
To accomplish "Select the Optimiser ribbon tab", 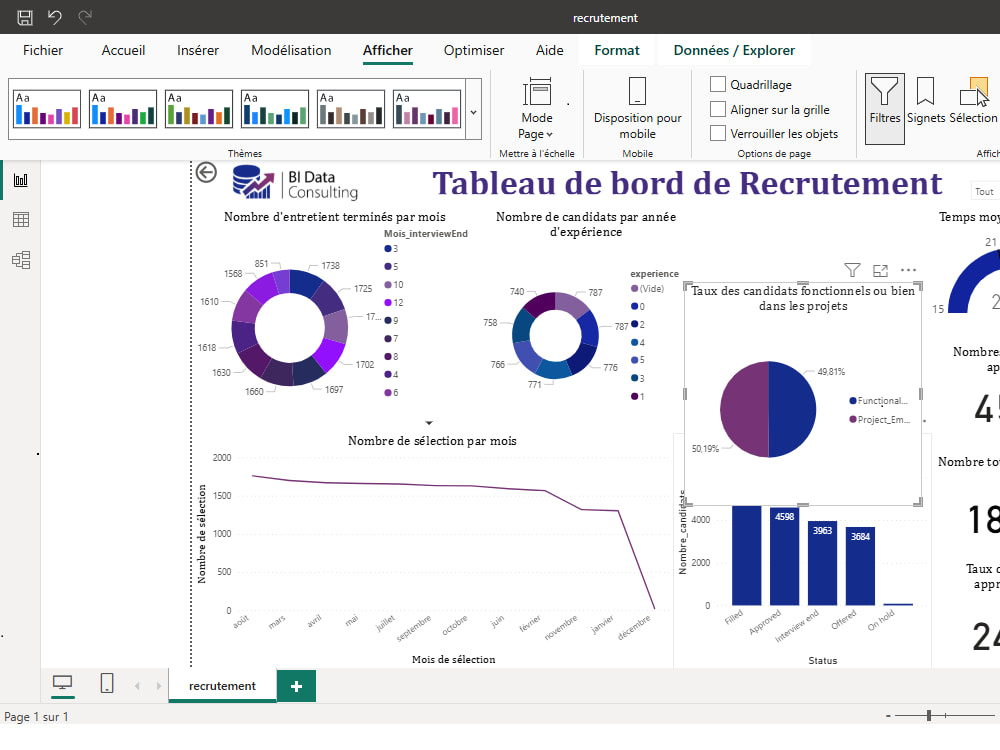I will coord(474,50).
